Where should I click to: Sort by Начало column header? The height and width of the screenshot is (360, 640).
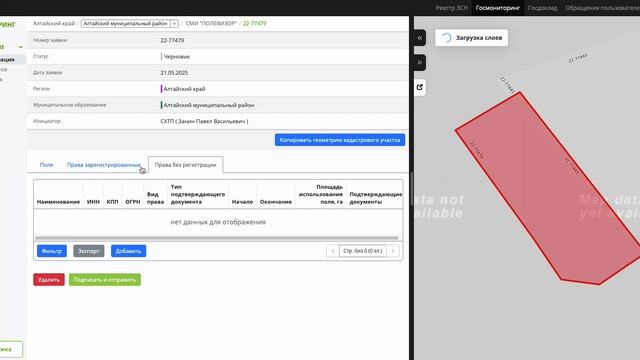tap(242, 202)
